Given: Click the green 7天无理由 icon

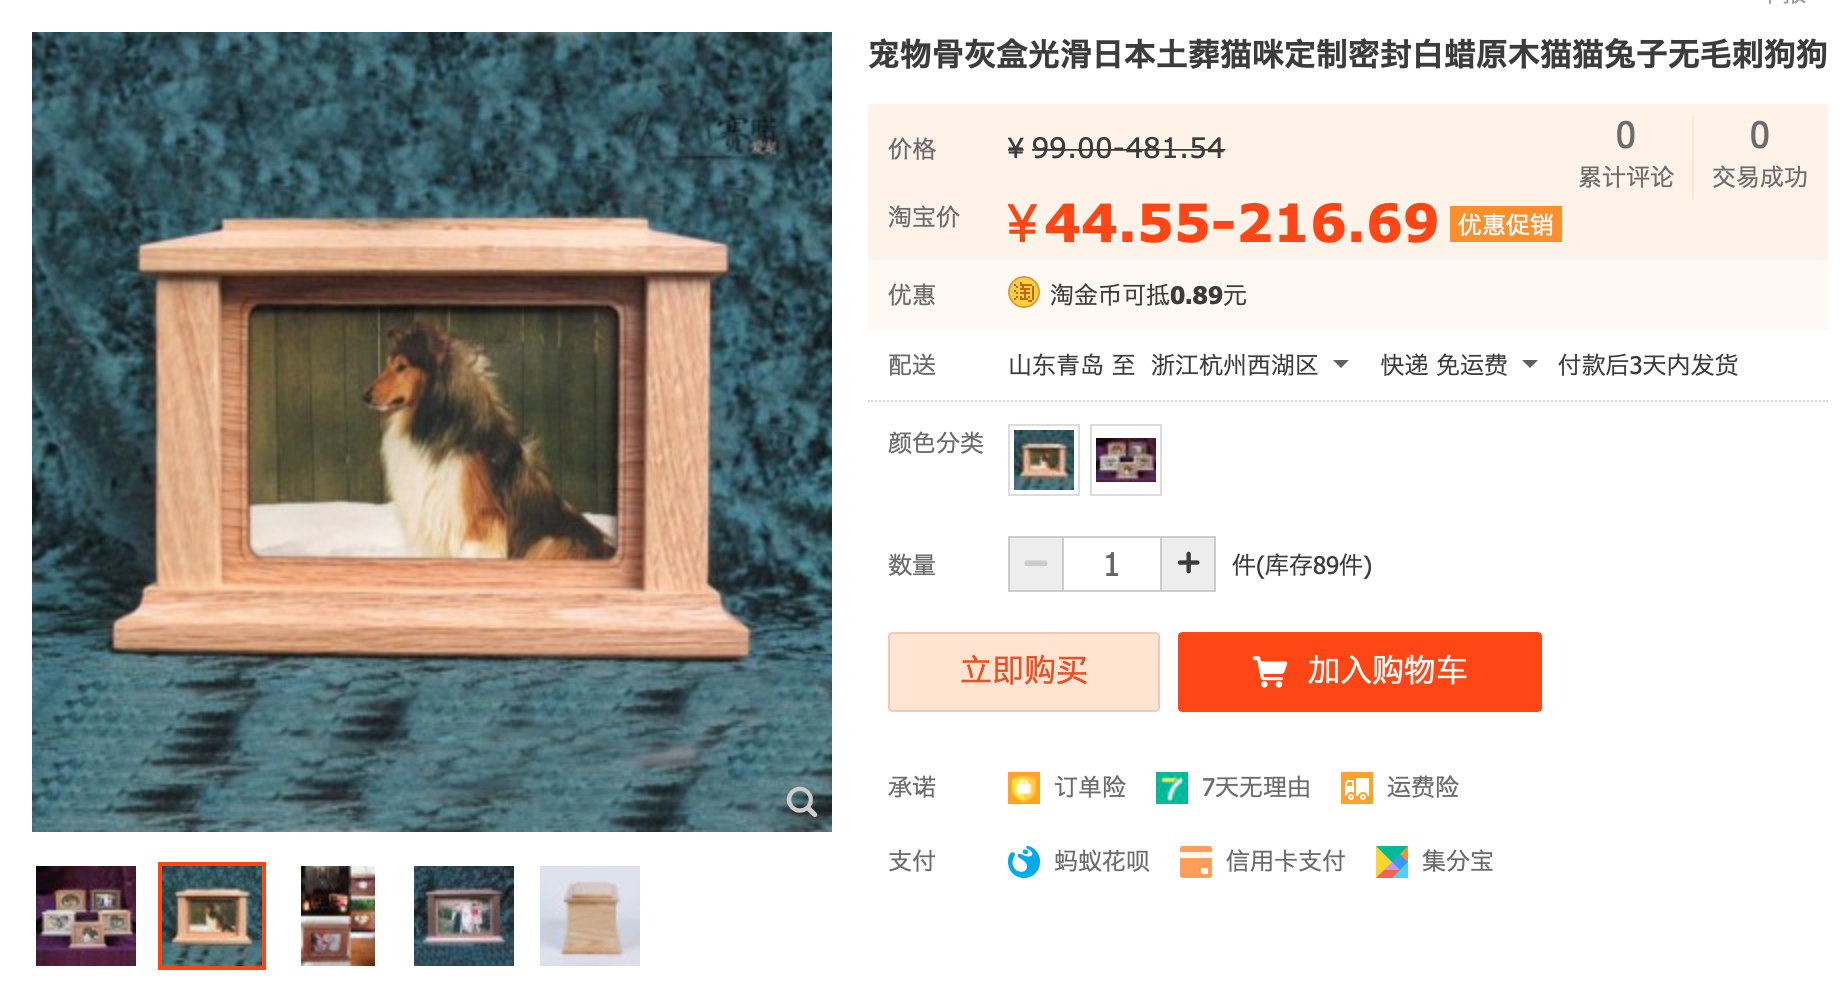Looking at the screenshot, I should [1172, 788].
